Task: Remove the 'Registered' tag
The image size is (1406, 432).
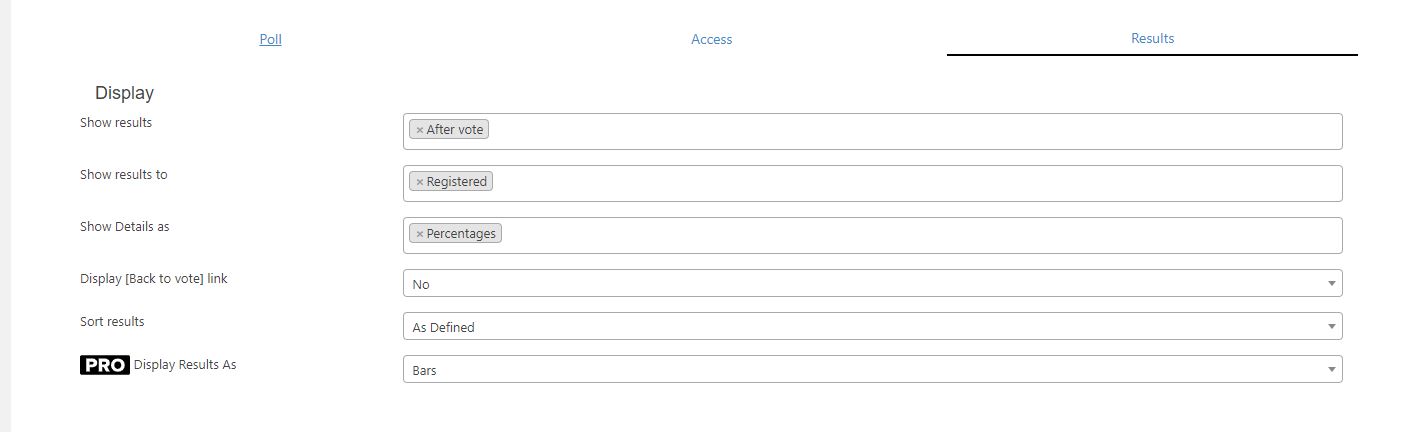Action: pos(420,182)
